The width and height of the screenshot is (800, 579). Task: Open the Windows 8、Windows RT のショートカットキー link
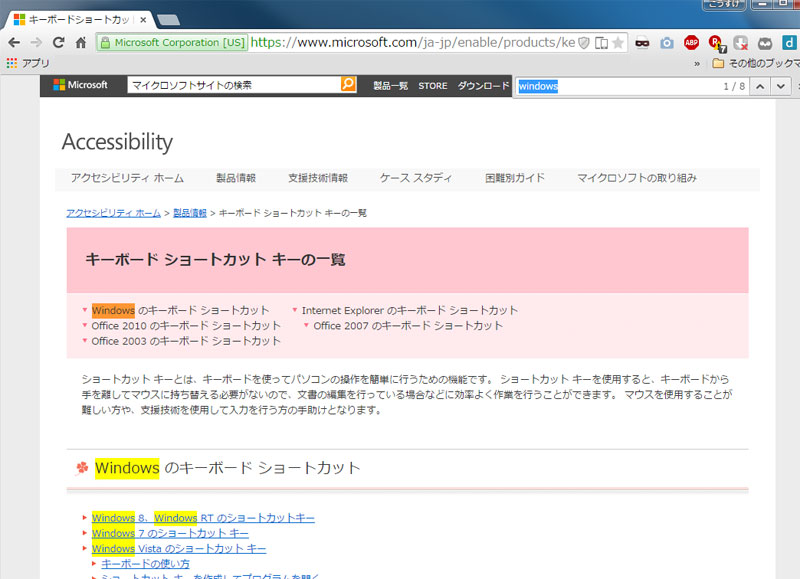pyautogui.click(x=203, y=518)
